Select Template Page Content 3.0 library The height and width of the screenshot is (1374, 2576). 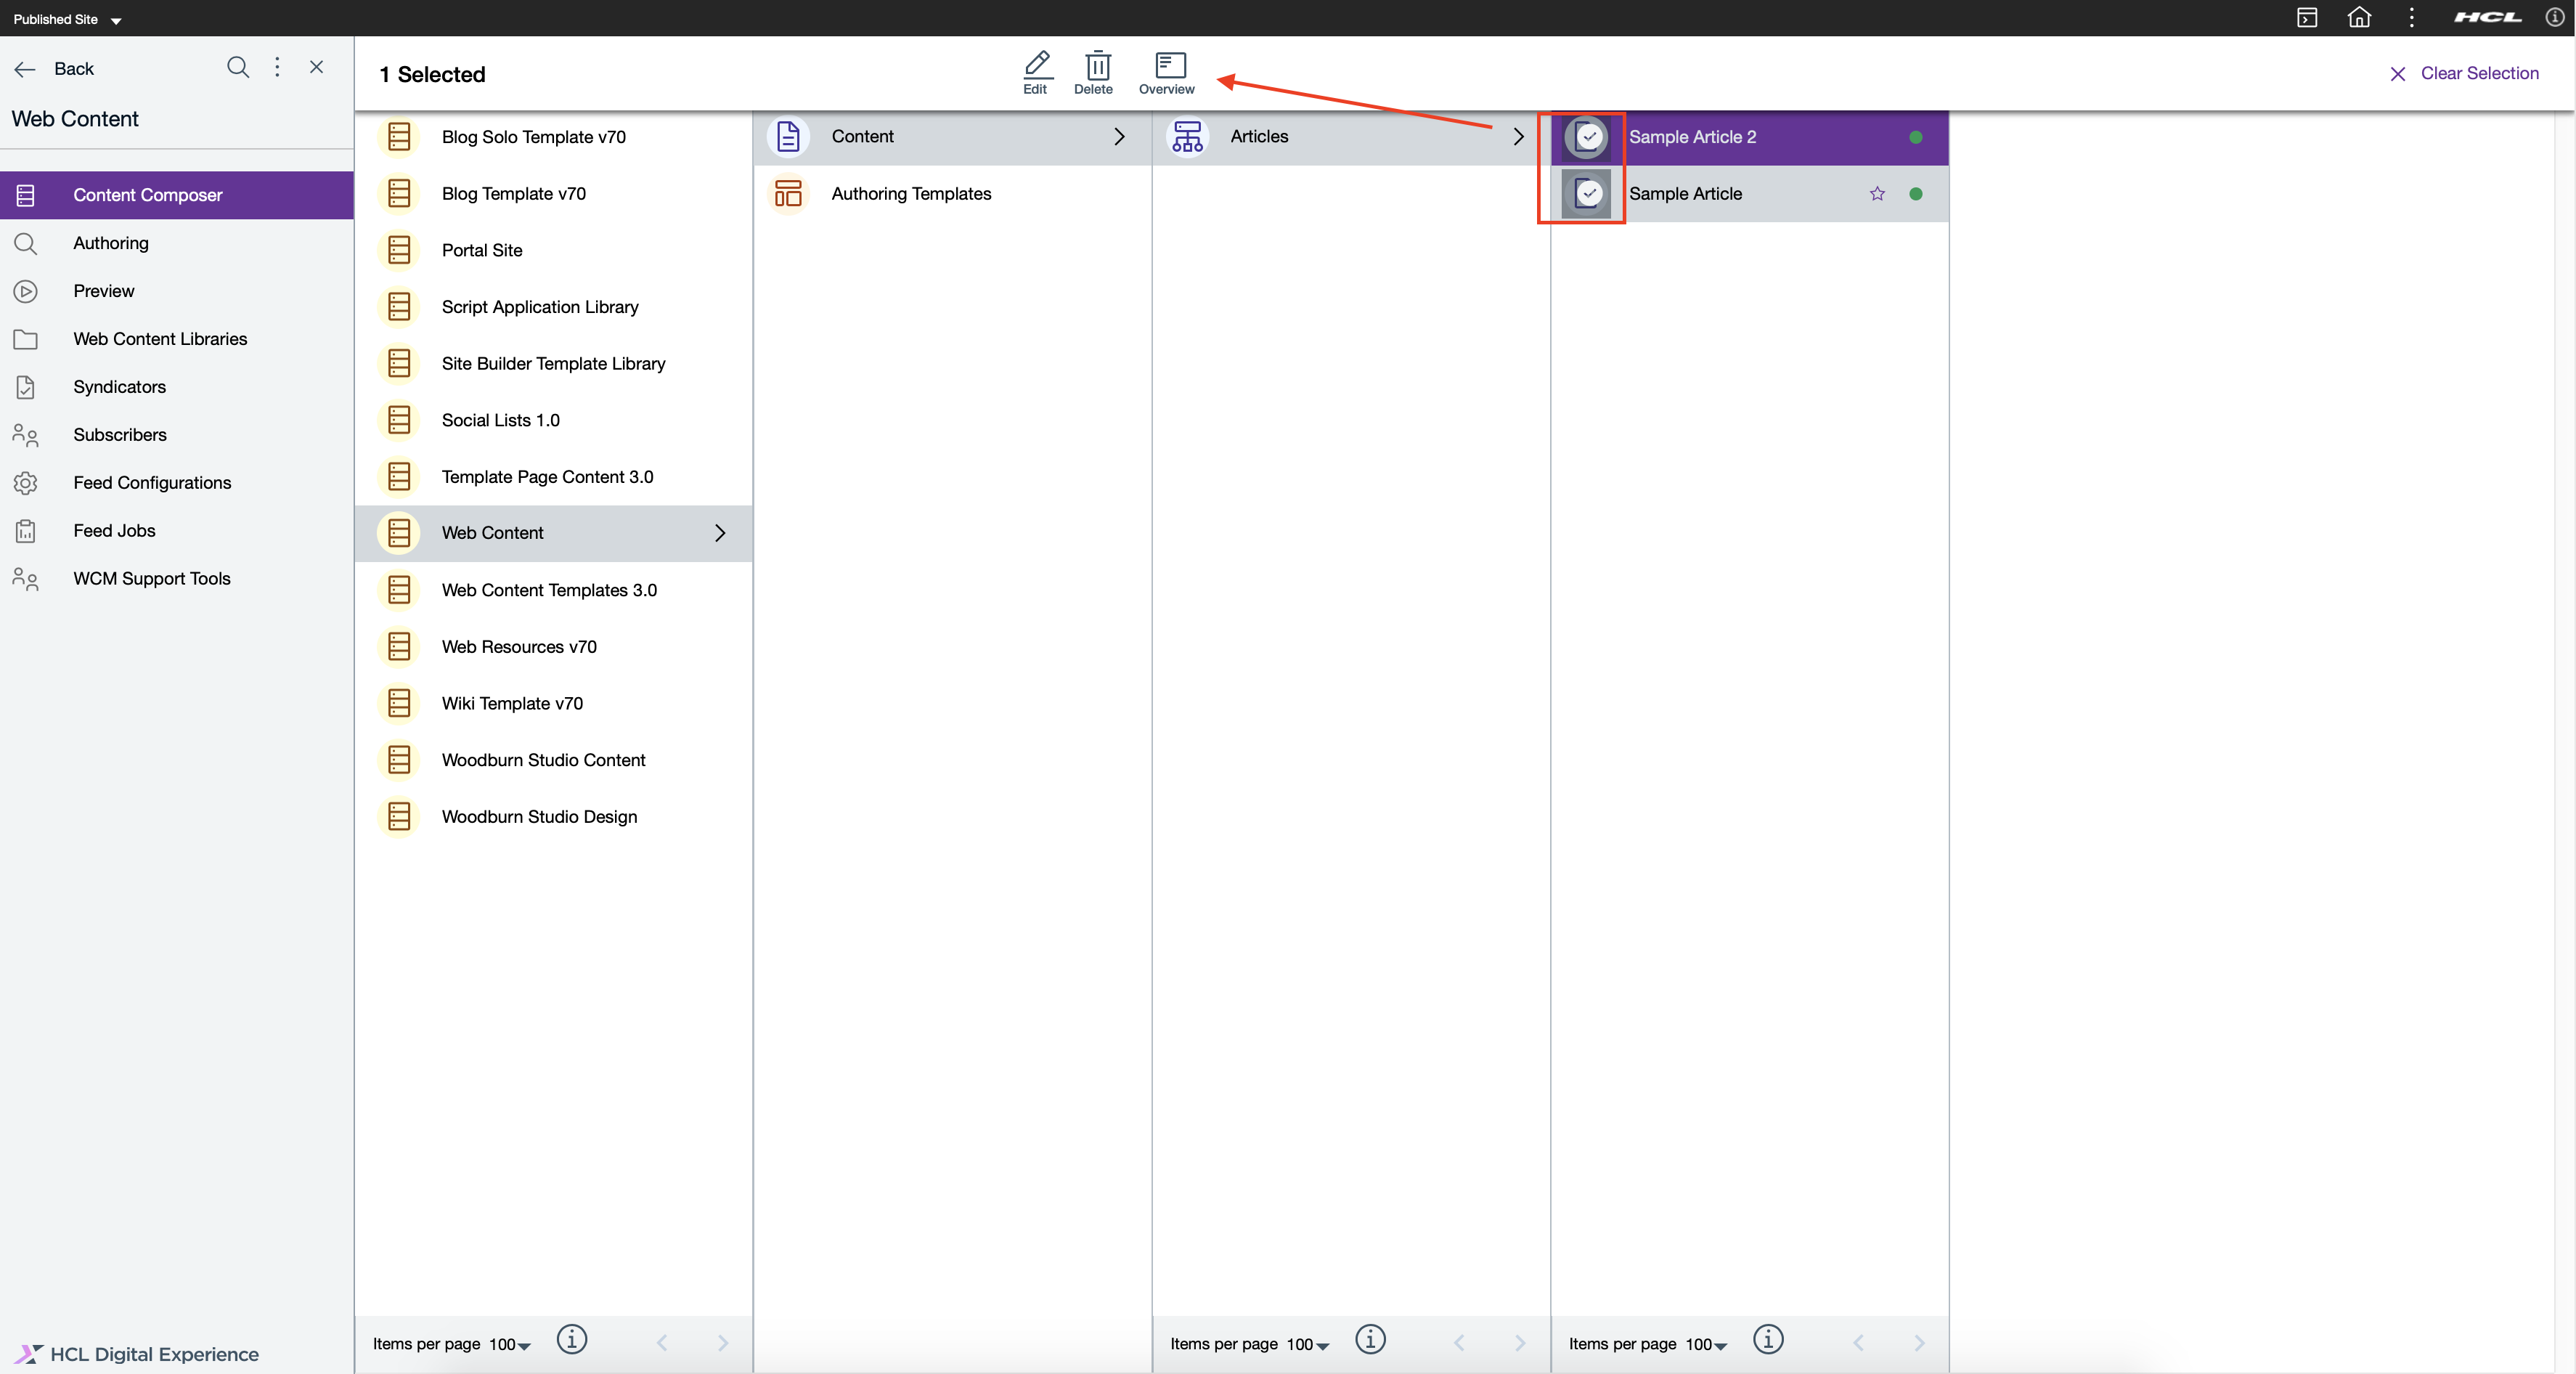point(554,477)
